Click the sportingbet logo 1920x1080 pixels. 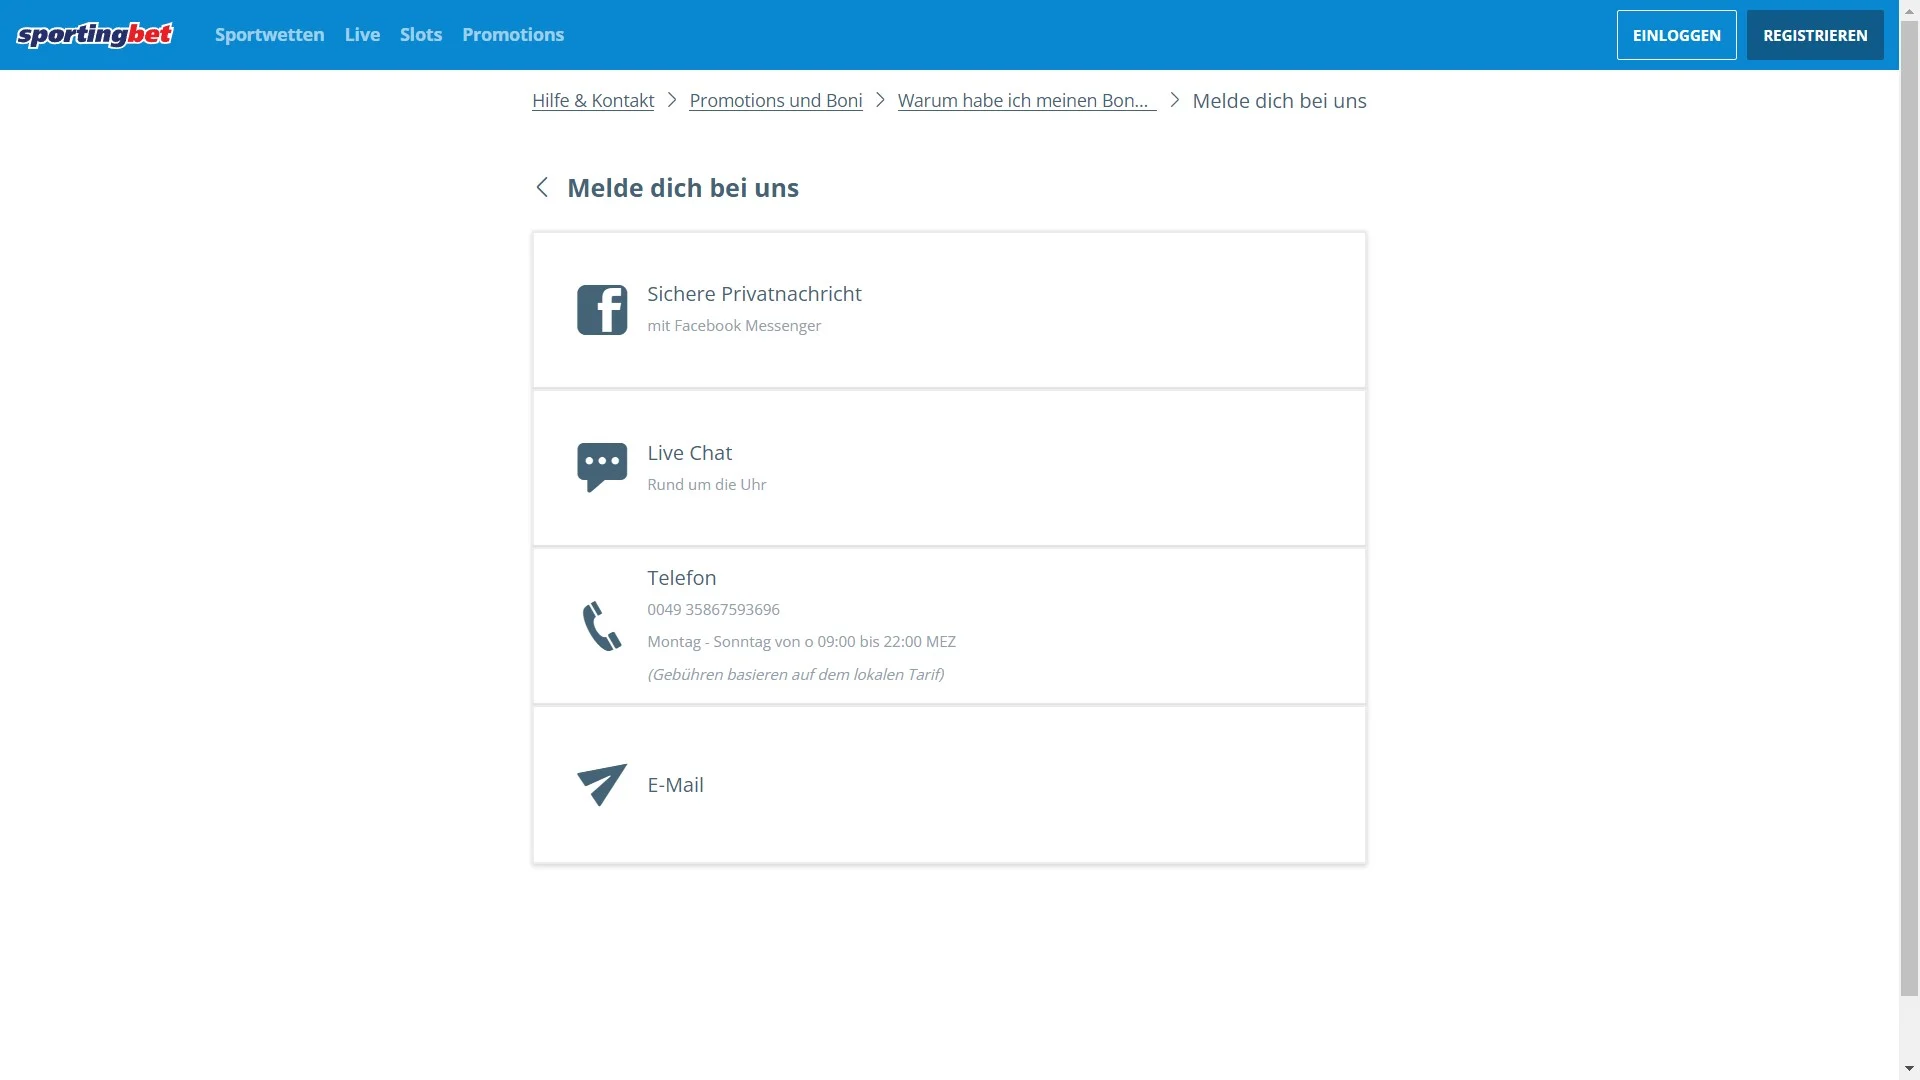click(x=95, y=35)
